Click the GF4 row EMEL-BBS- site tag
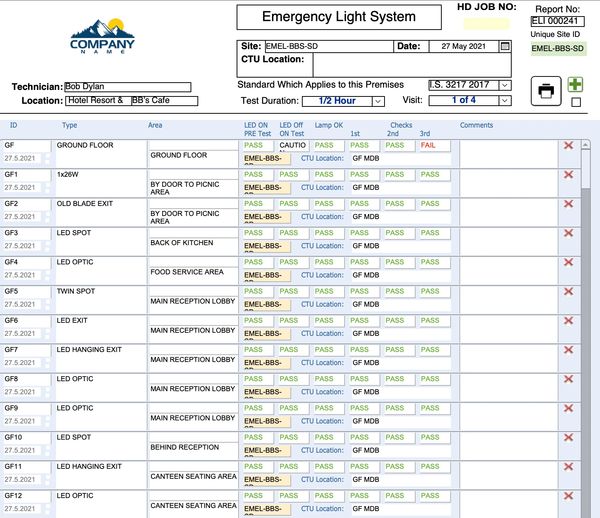 click(x=267, y=275)
